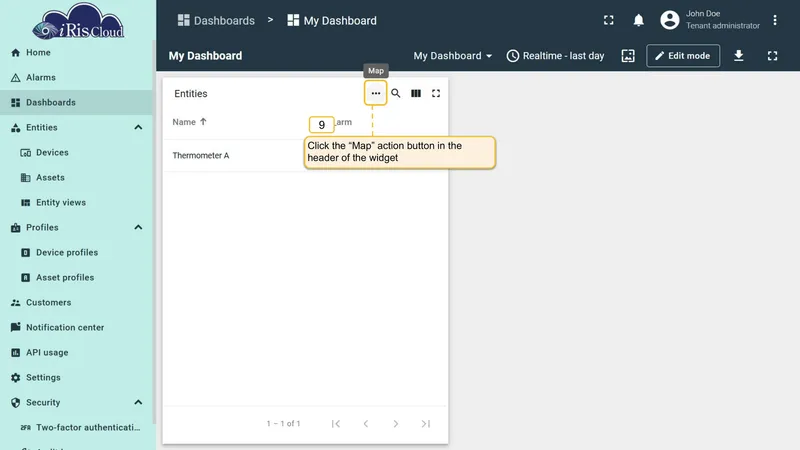Expand dashboard fullscreen icon in toolbar
800x450 pixels.
772,56
